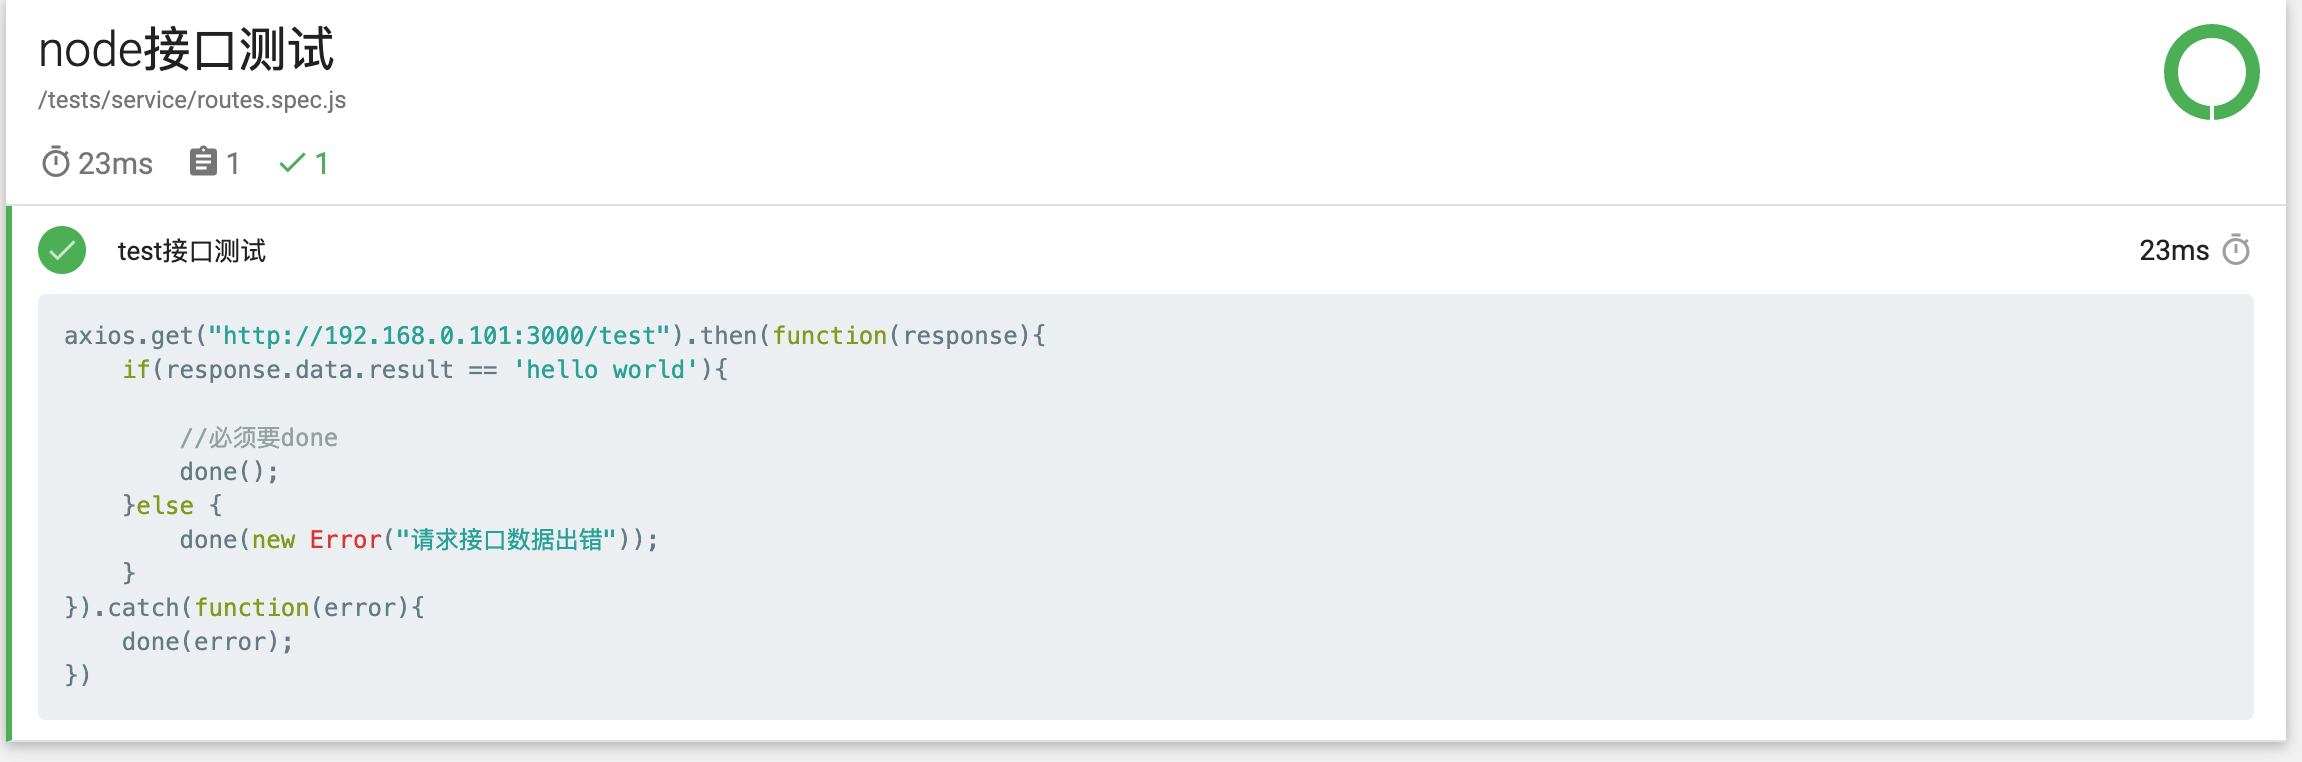The image size is (2302, 762).
Task: Click the 'hello world' string in code
Action: pos(605,369)
